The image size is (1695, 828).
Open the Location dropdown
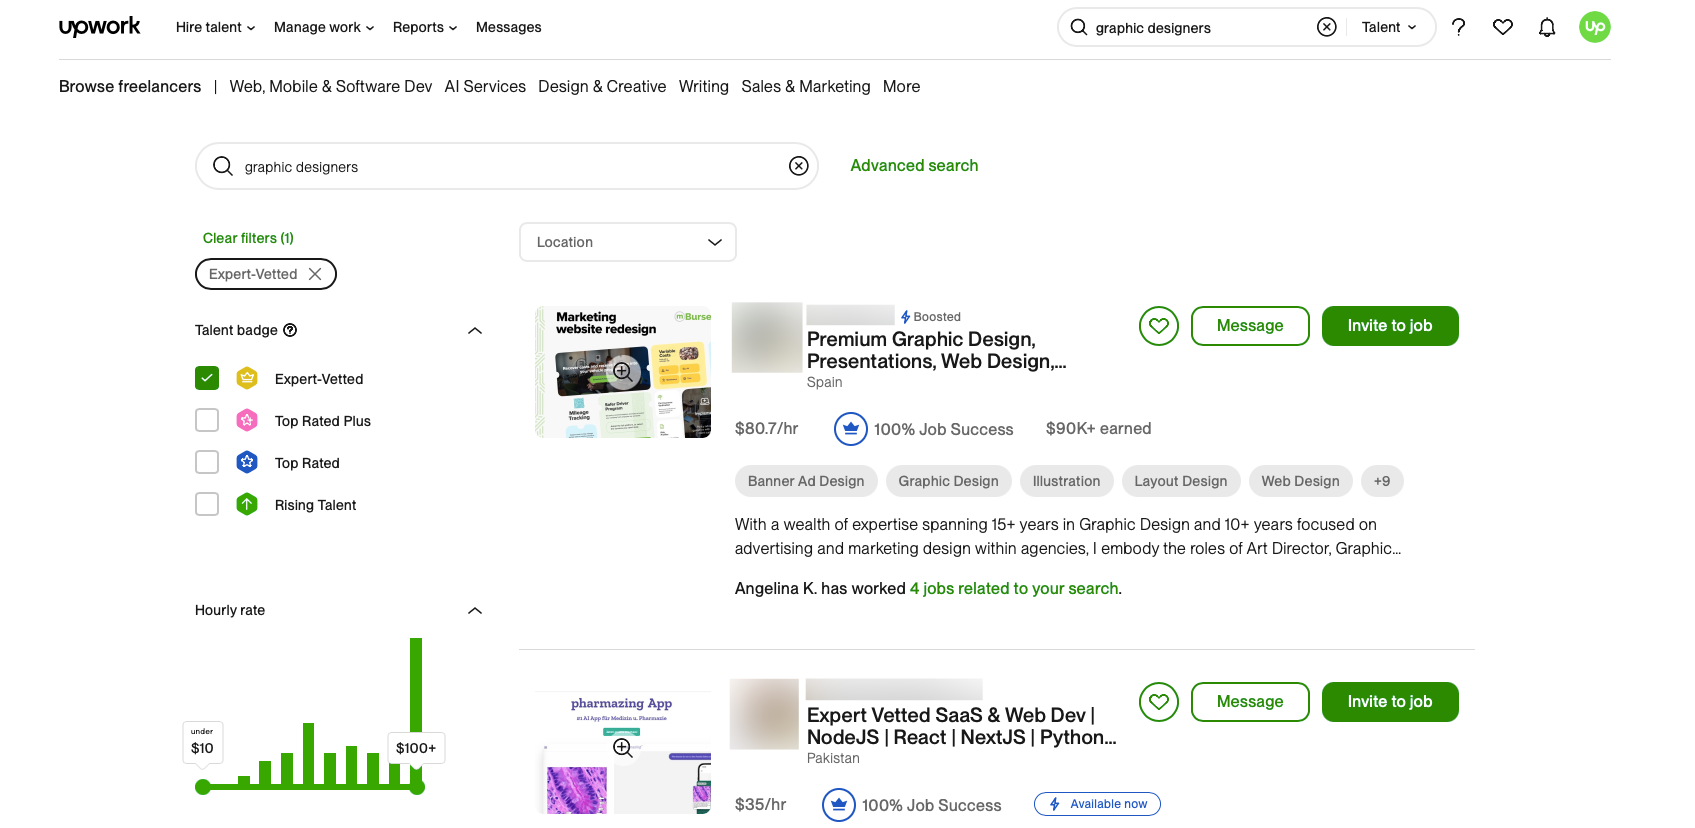(628, 242)
